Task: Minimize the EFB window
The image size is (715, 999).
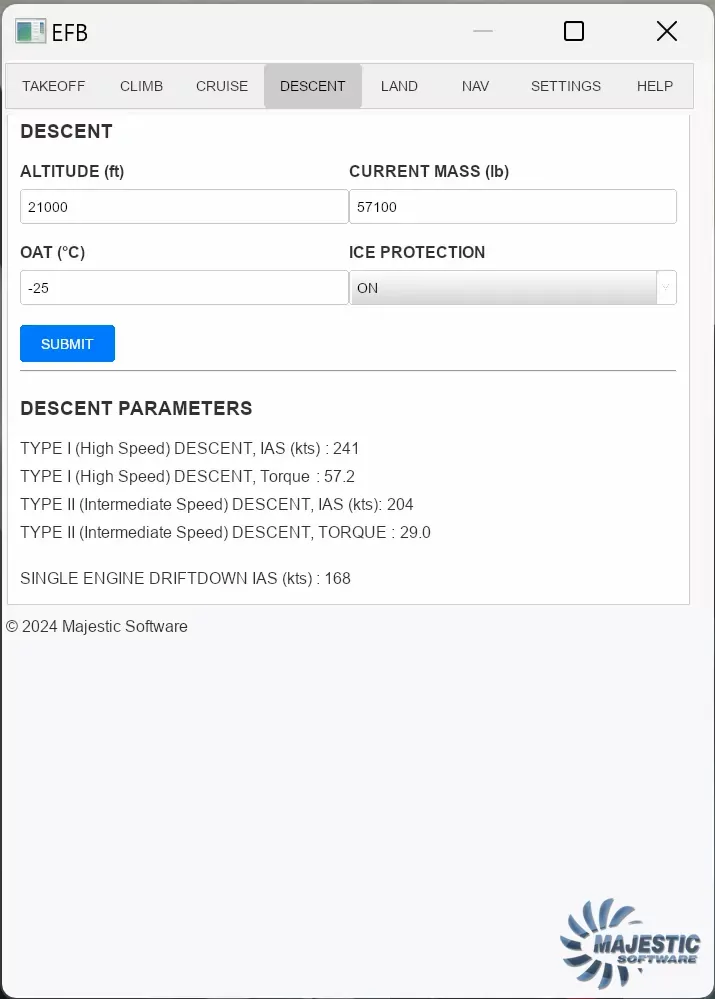Action: point(483,31)
